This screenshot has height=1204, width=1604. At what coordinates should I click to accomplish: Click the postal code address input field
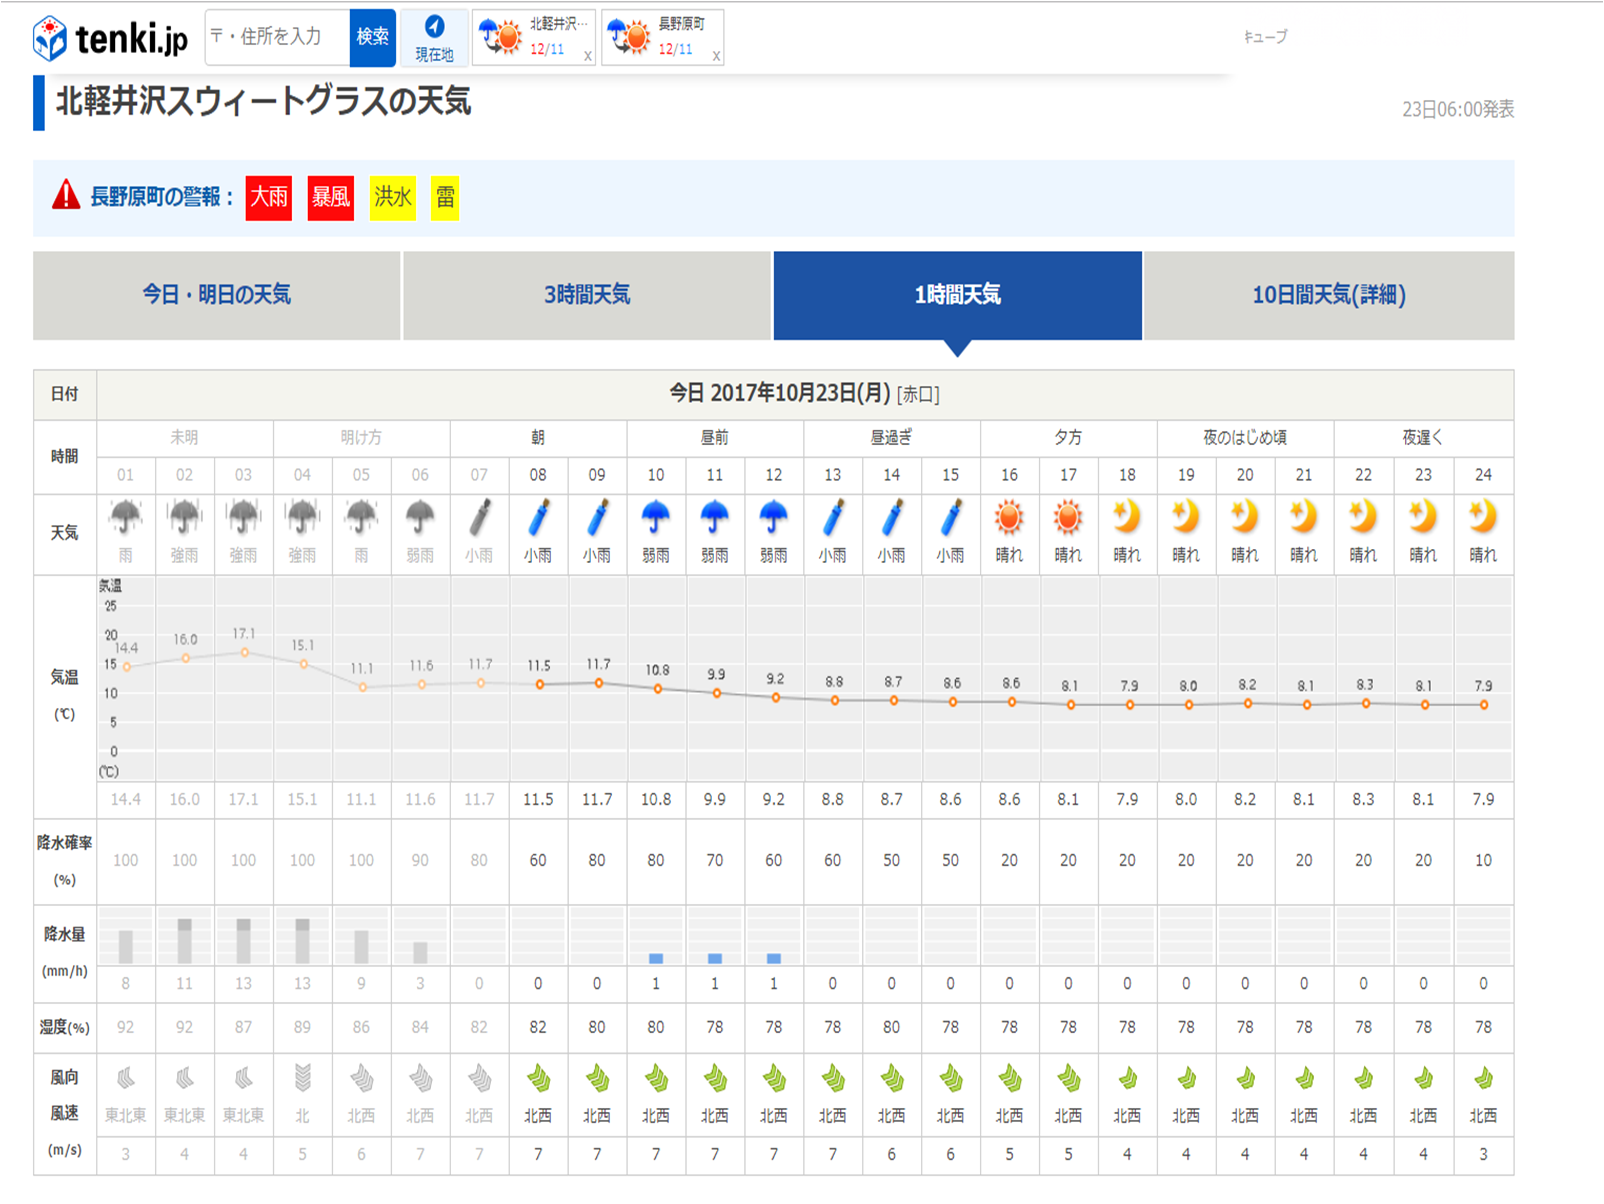click(277, 37)
